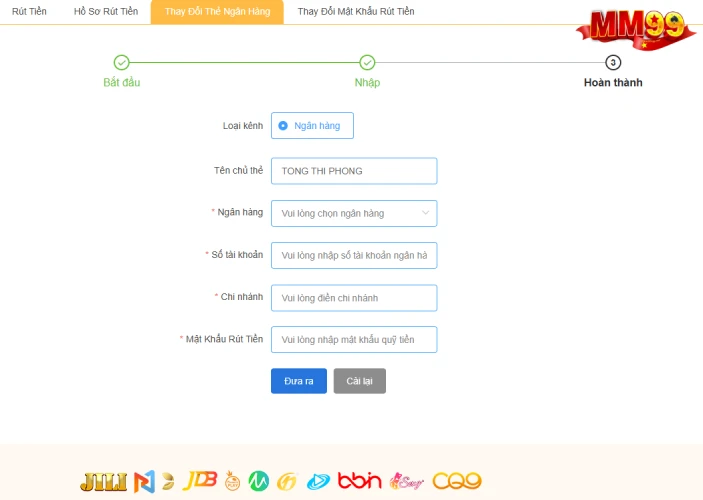Image resolution: width=703 pixels, height=500 pixels.
Task: Click the JILI provider logo
Action: [x=104, y=482]
